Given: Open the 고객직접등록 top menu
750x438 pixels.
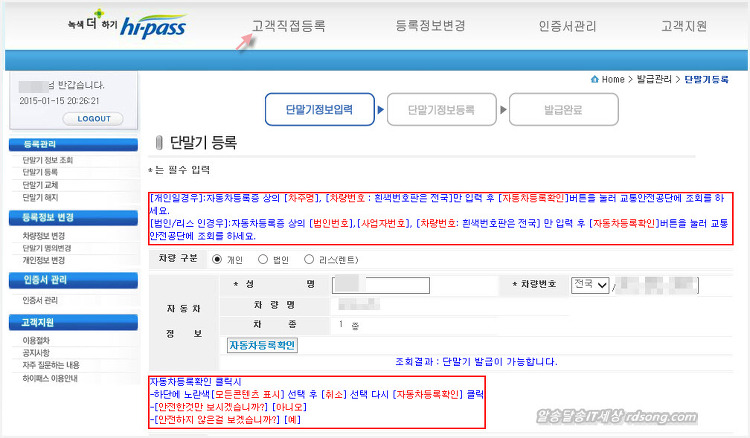Looking at the screenshot, I should click(288, 26).
